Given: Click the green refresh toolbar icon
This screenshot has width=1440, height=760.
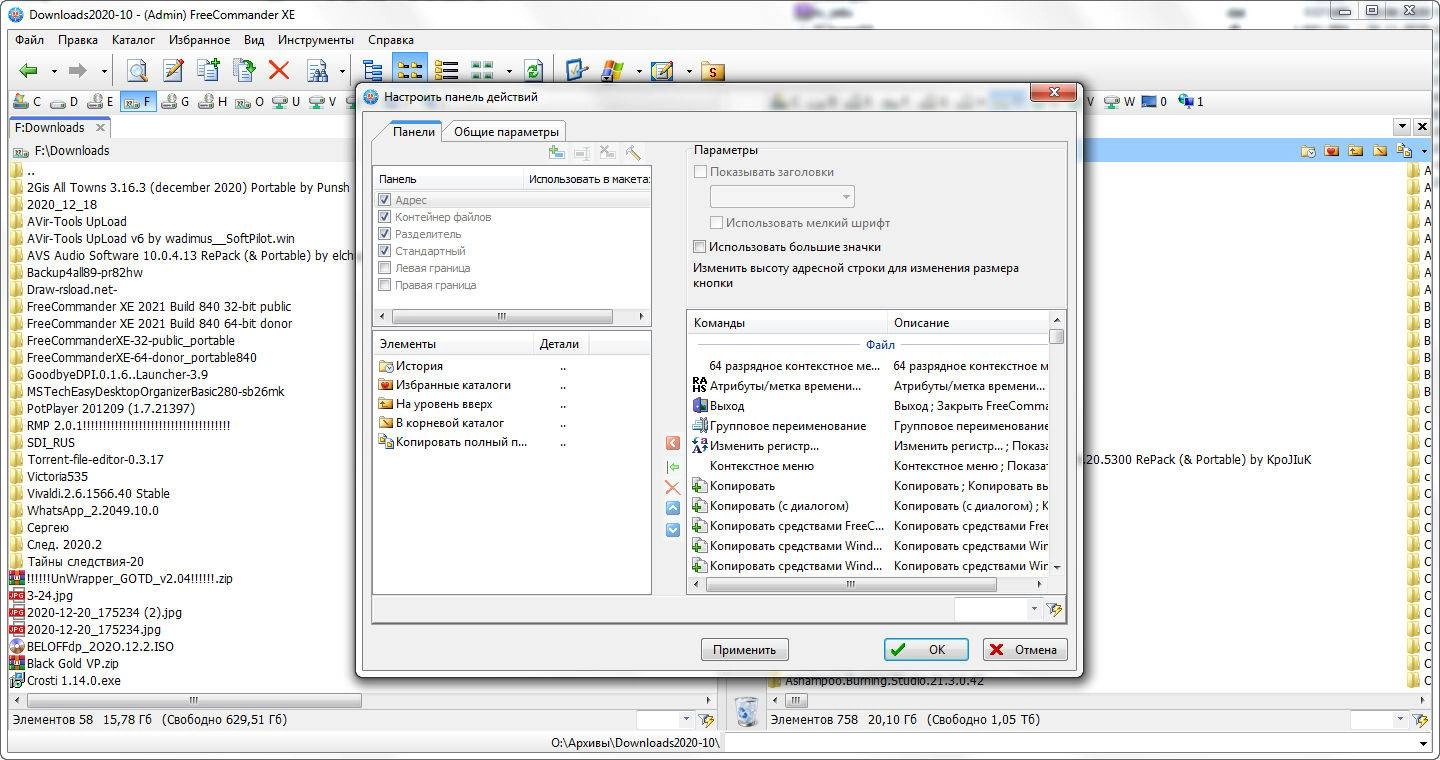Looking at the screenshot, I should 533,71.
